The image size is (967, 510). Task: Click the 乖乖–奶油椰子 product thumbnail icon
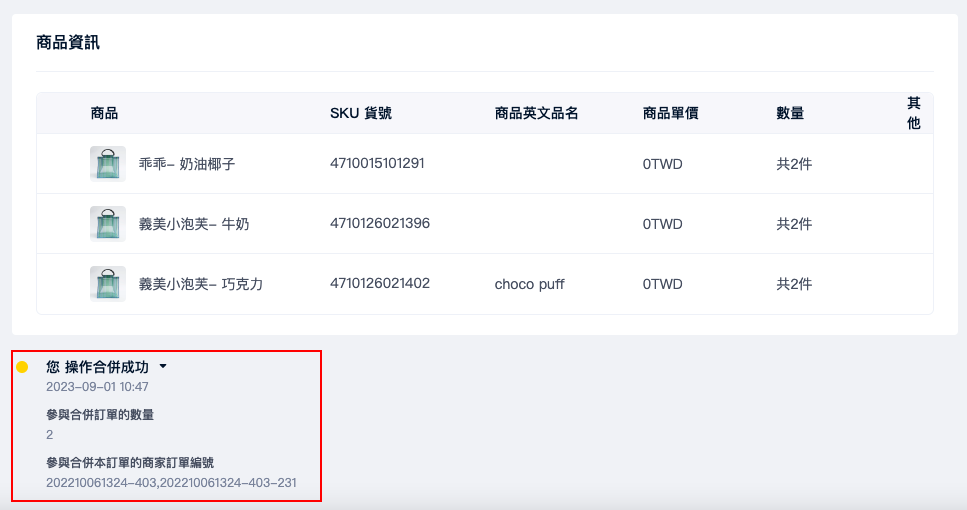[x=108, y=163]
